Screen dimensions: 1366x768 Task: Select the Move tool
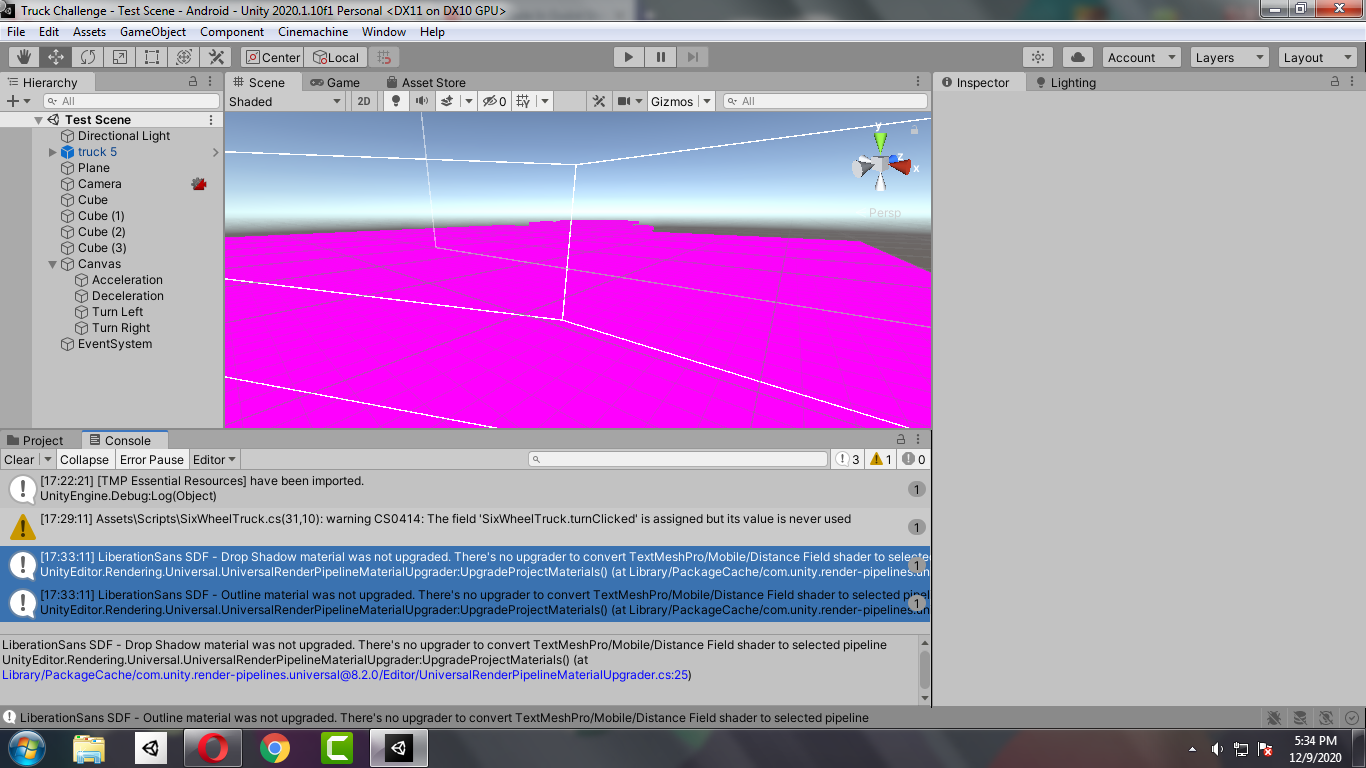point(57,57)
